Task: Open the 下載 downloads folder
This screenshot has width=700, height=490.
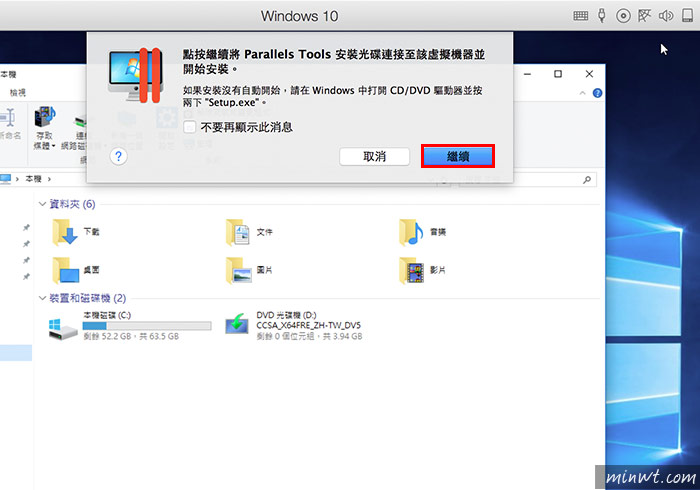Action: [76, 232]
